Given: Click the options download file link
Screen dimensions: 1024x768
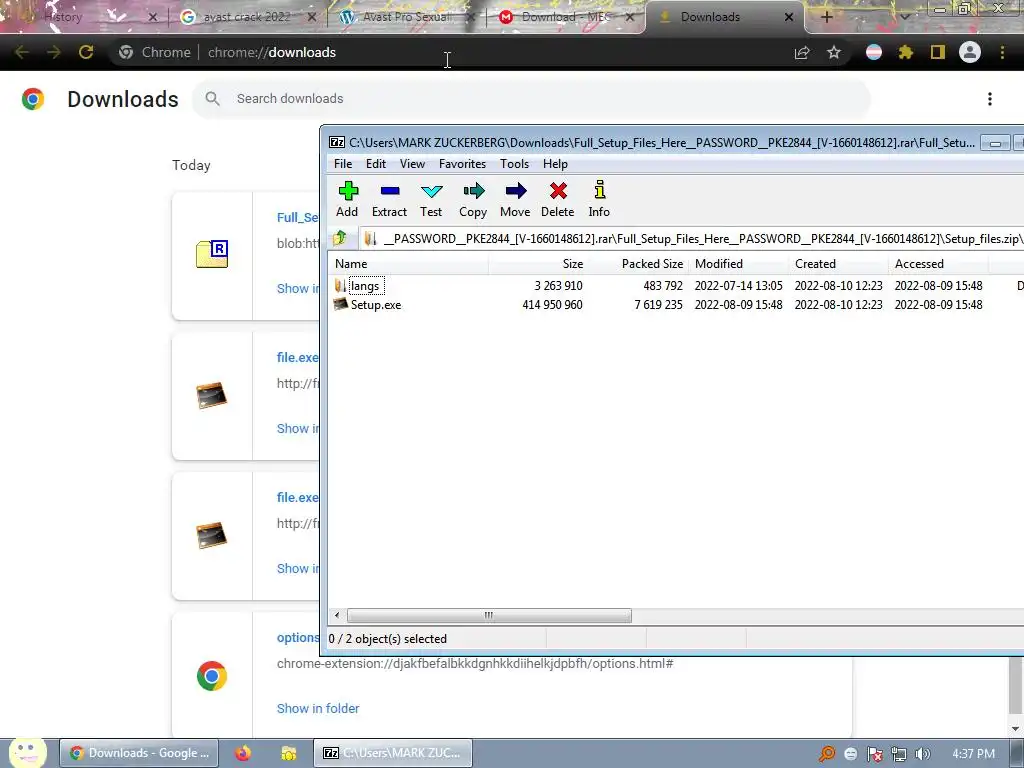Looking at the screenshot, I should coord(298,637).
